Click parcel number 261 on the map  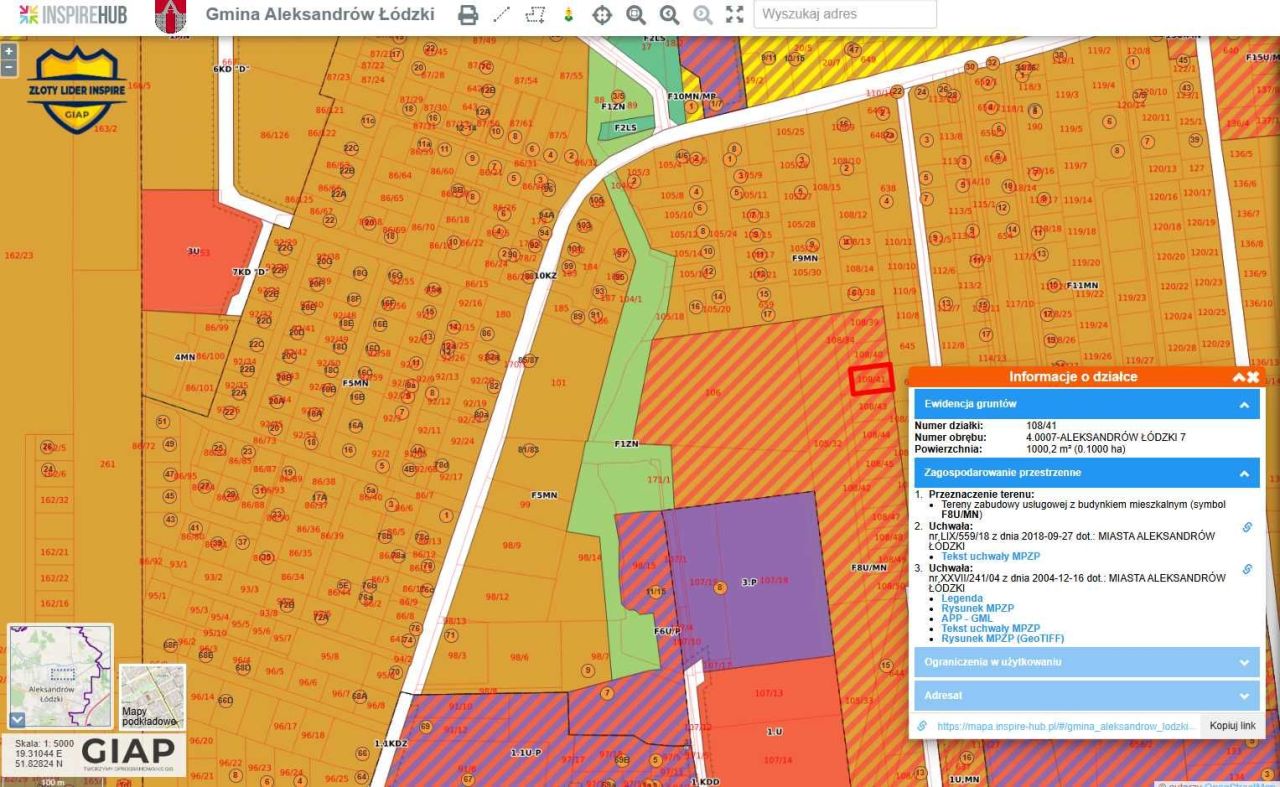point(108,464)
